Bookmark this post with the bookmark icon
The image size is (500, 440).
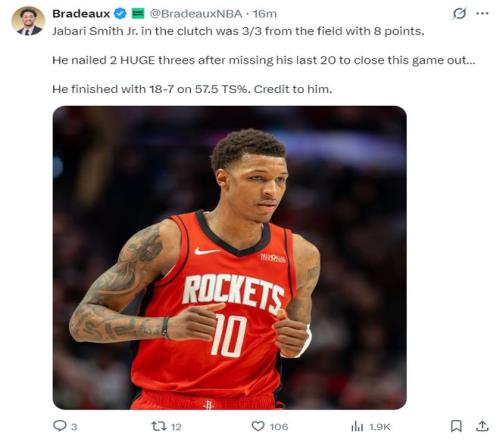456,426
